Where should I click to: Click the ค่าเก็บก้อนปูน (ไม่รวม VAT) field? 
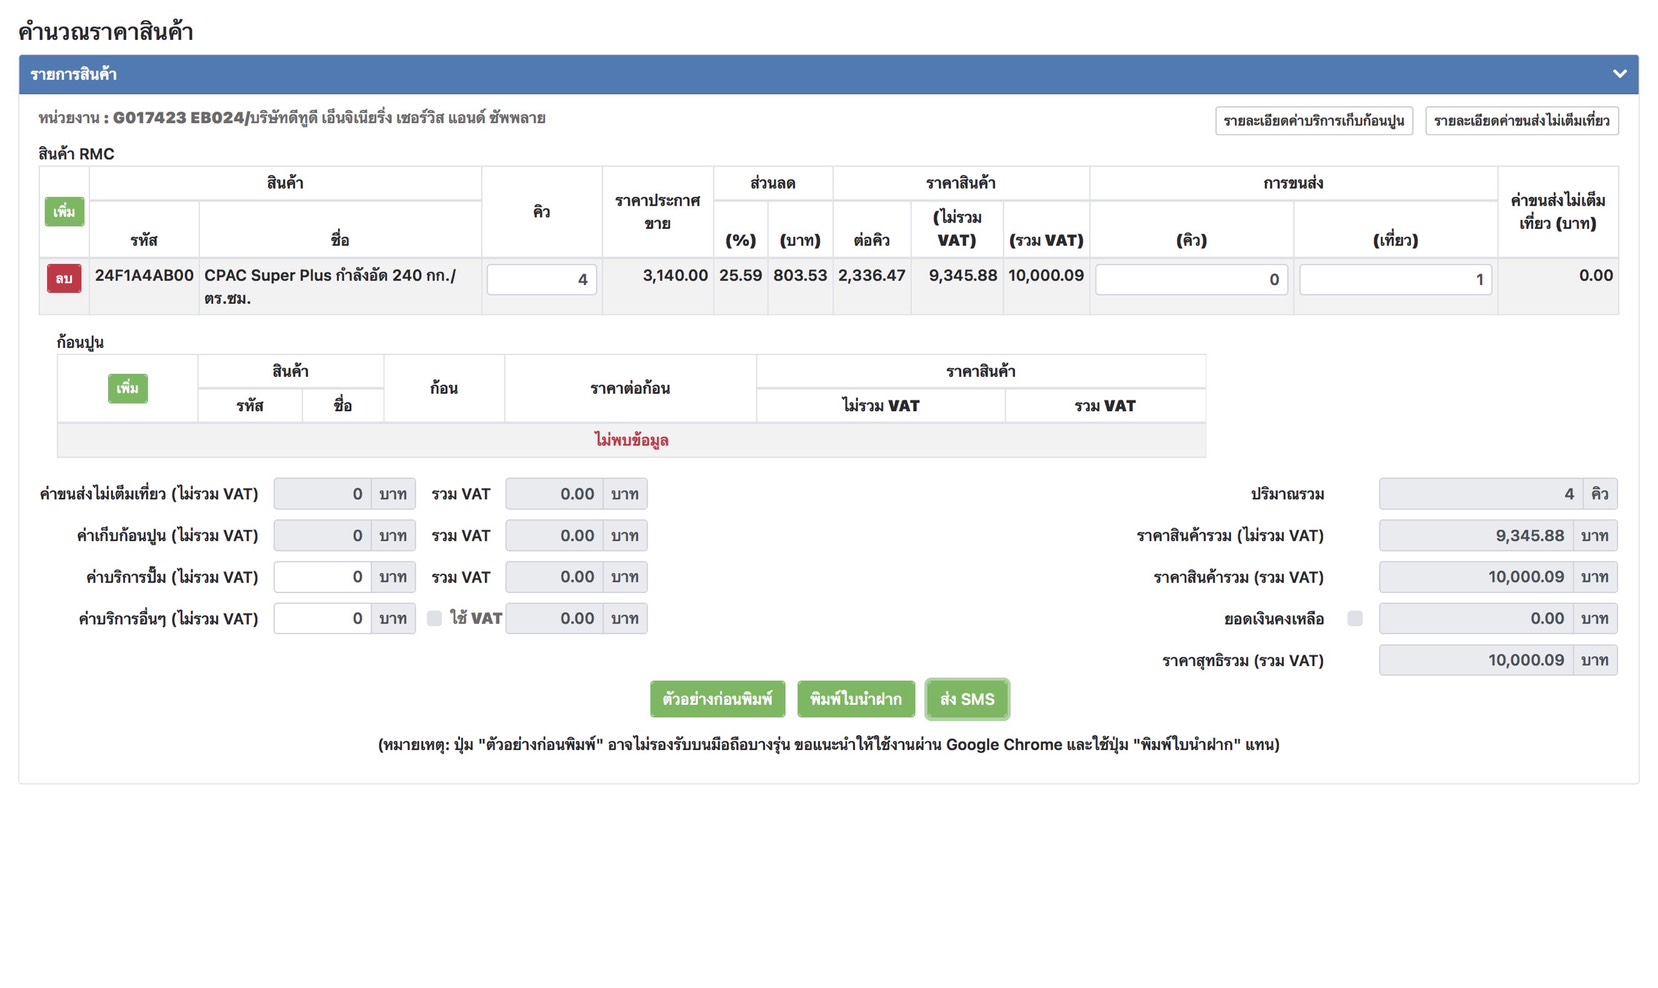[x=322, y=536]
